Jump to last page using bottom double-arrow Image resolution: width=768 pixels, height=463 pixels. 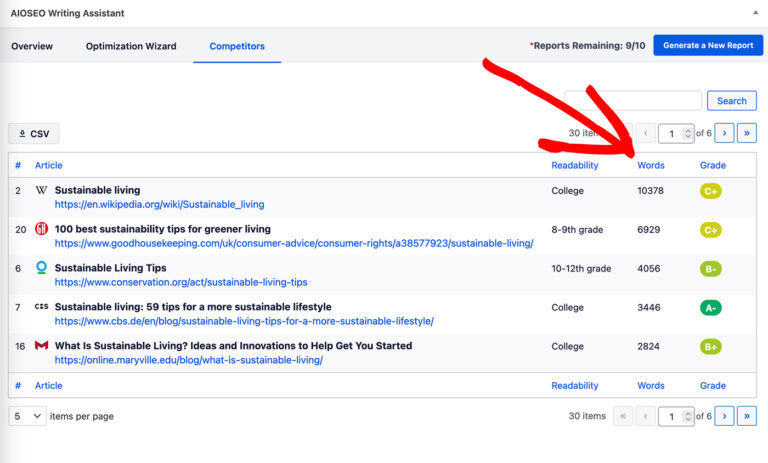click(747, 416)
